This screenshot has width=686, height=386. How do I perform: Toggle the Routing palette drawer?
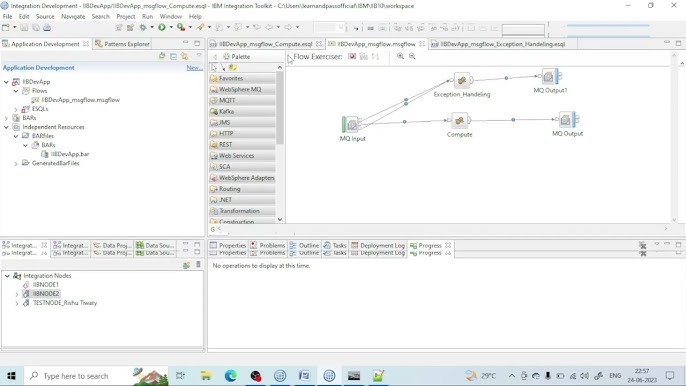tap(242, 189)
